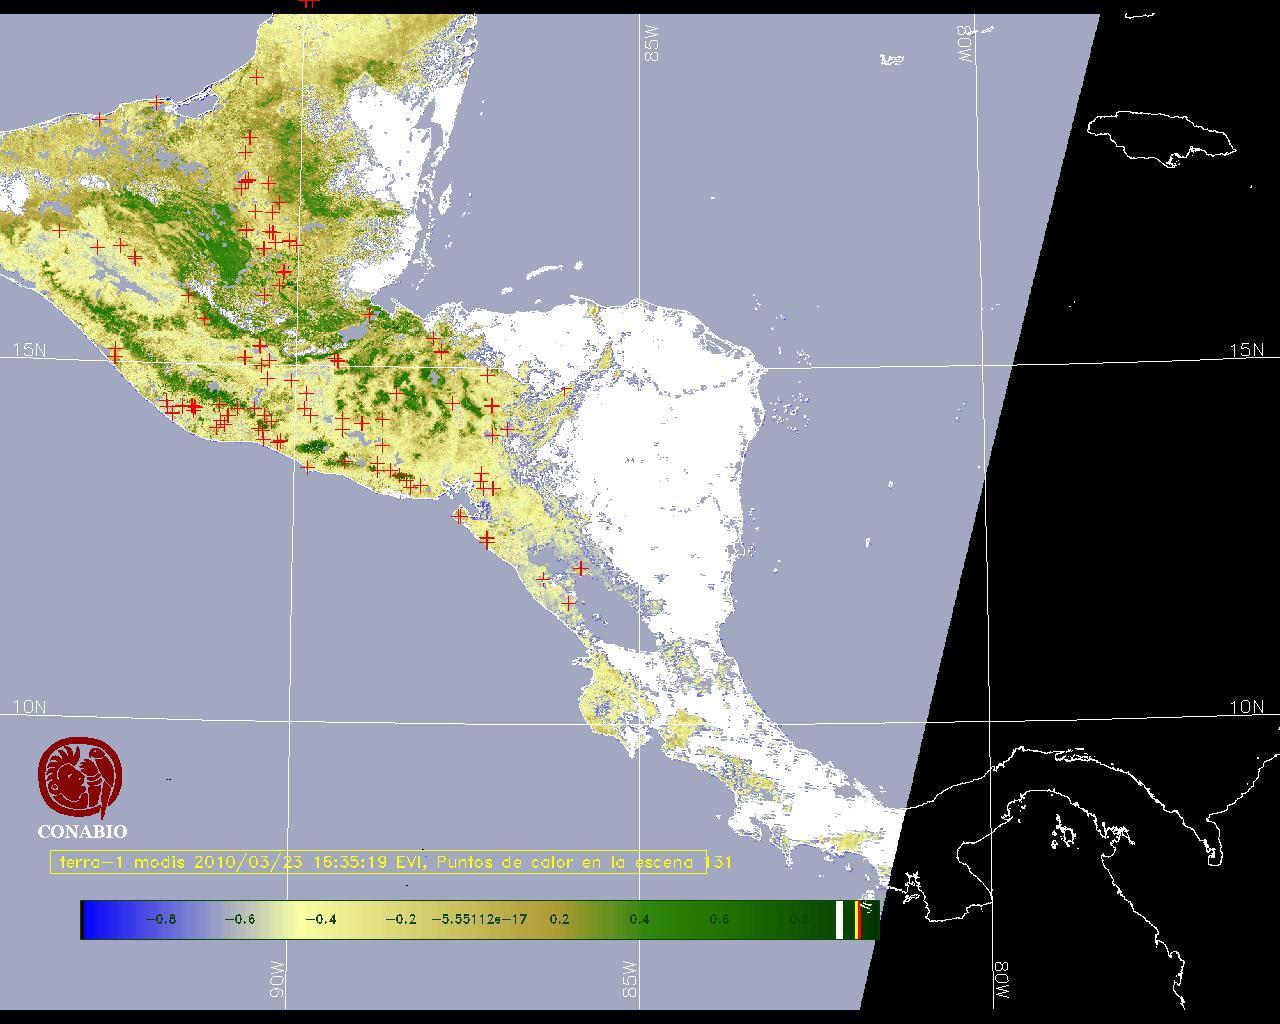The width and height of the screenshot is (1280, 1024).
Task: Click the white stripe on the color bar
Action: click(840, 919)
